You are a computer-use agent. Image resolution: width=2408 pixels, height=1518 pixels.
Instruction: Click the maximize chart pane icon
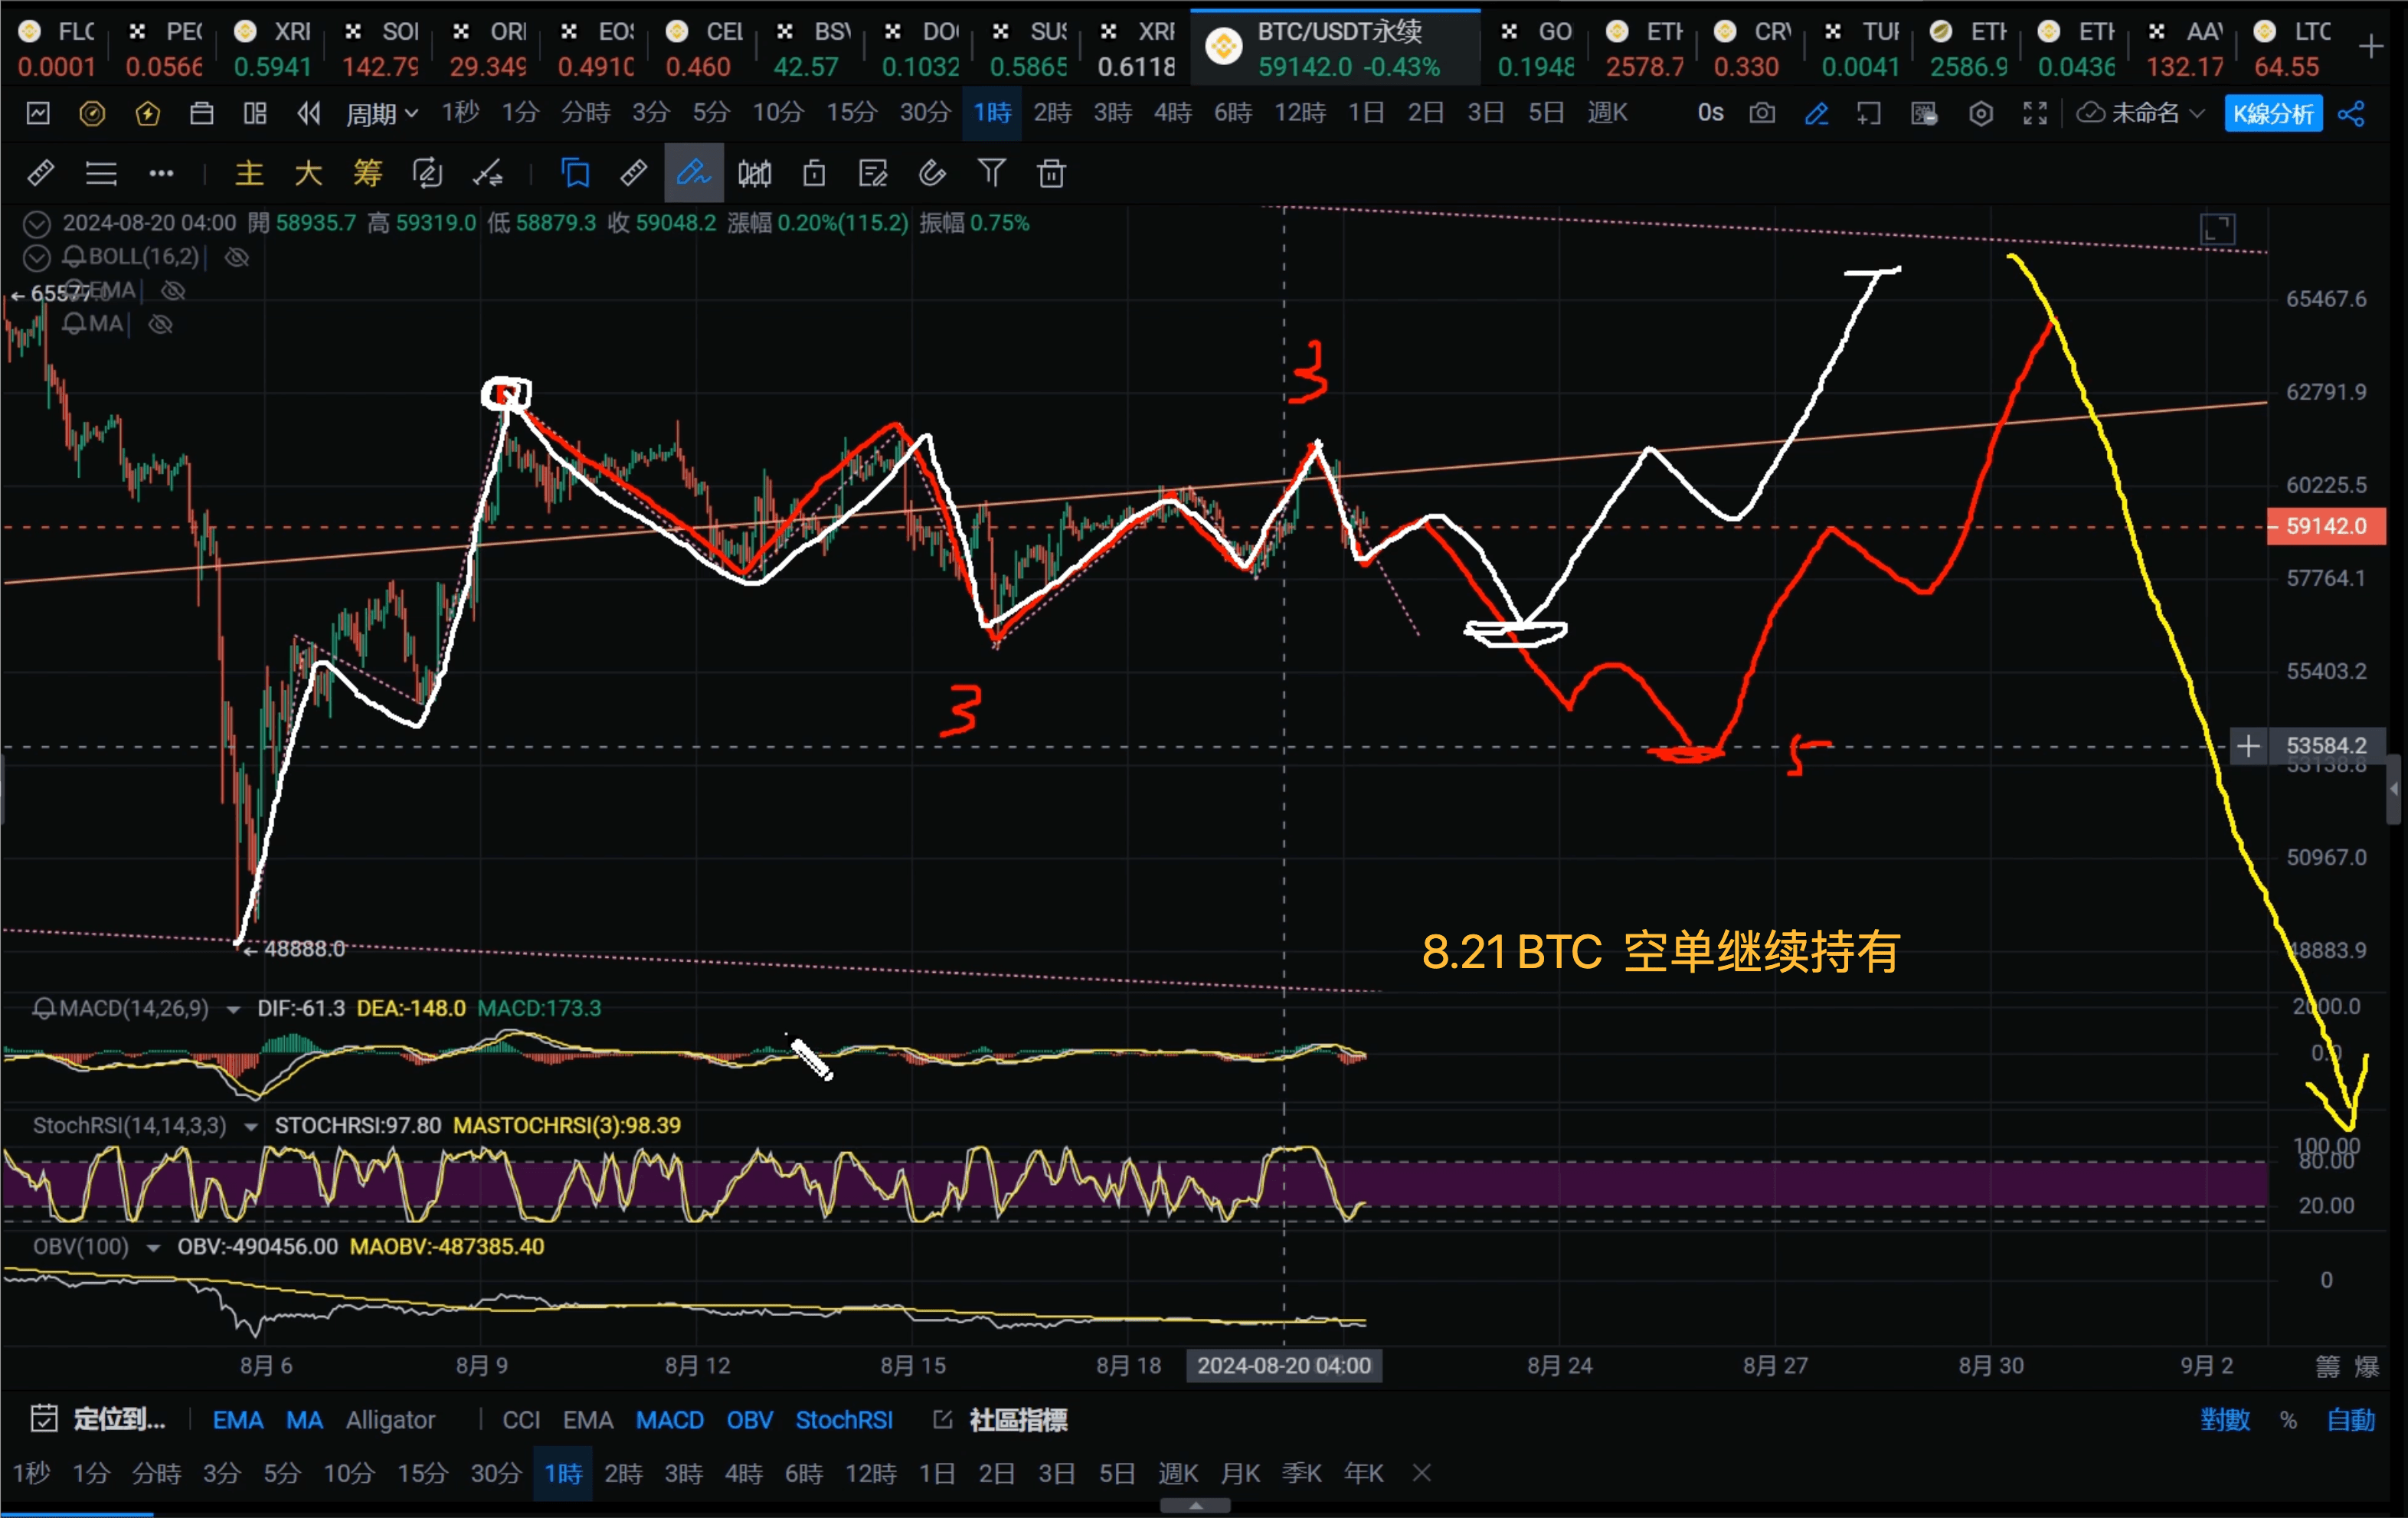2217,229
